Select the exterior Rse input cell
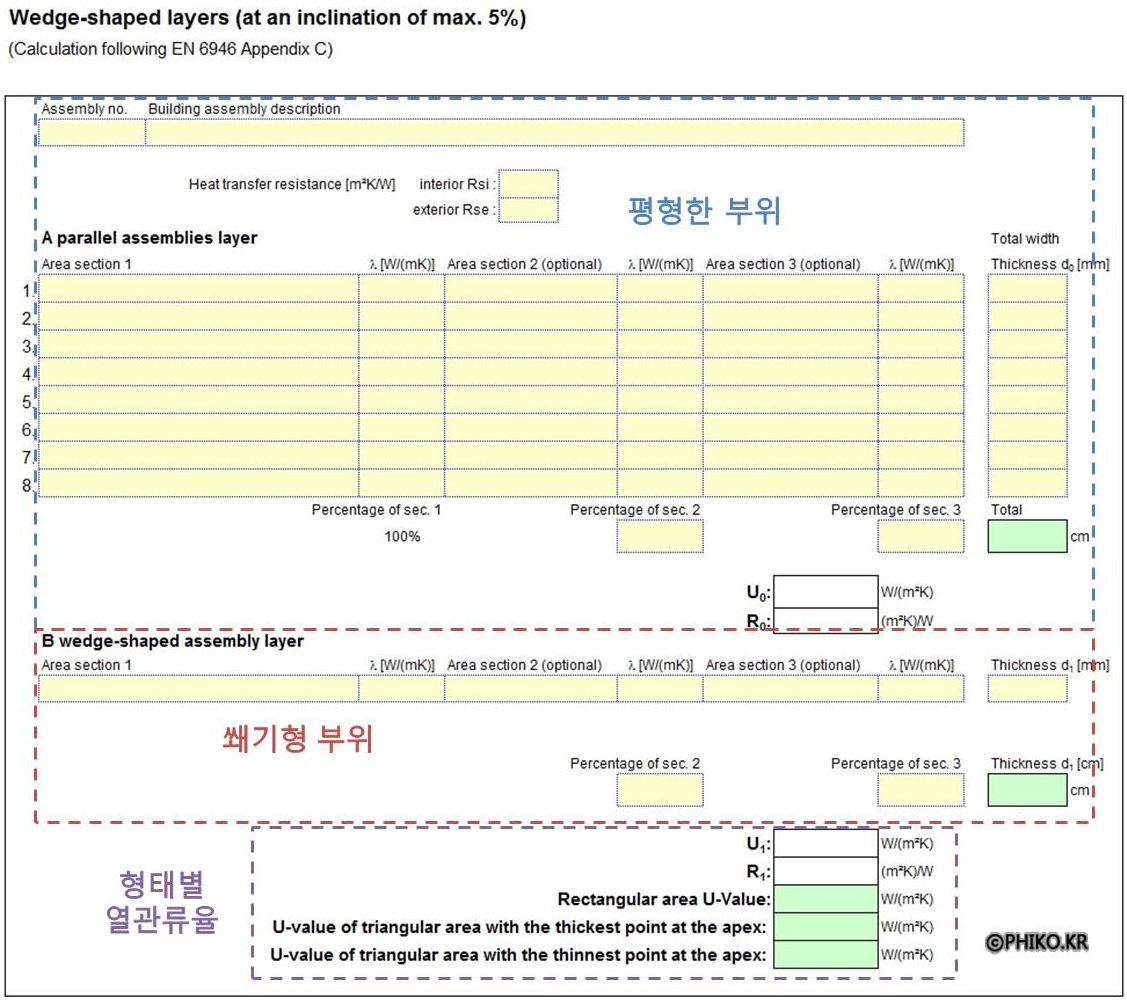 point(528,210)
